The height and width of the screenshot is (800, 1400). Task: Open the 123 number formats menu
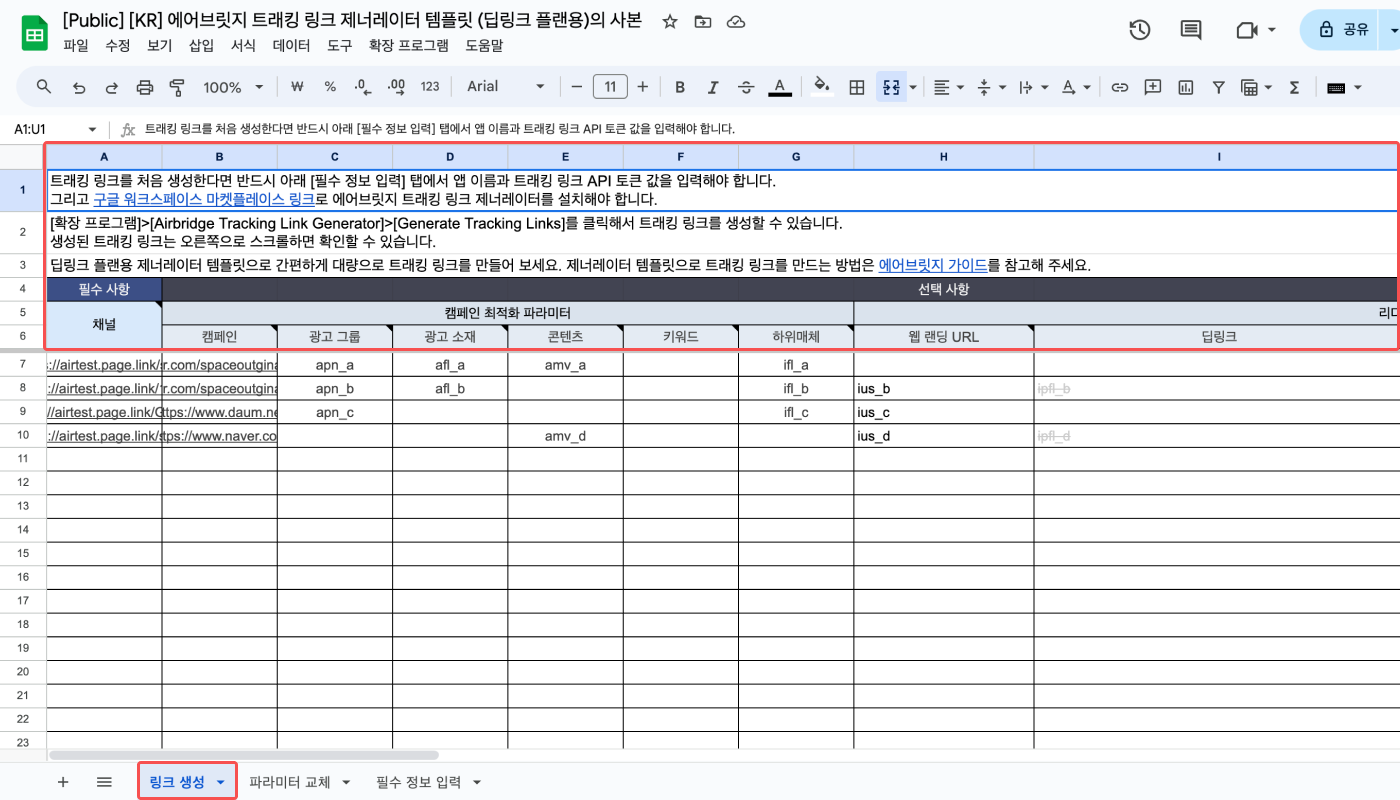[430, 87]
